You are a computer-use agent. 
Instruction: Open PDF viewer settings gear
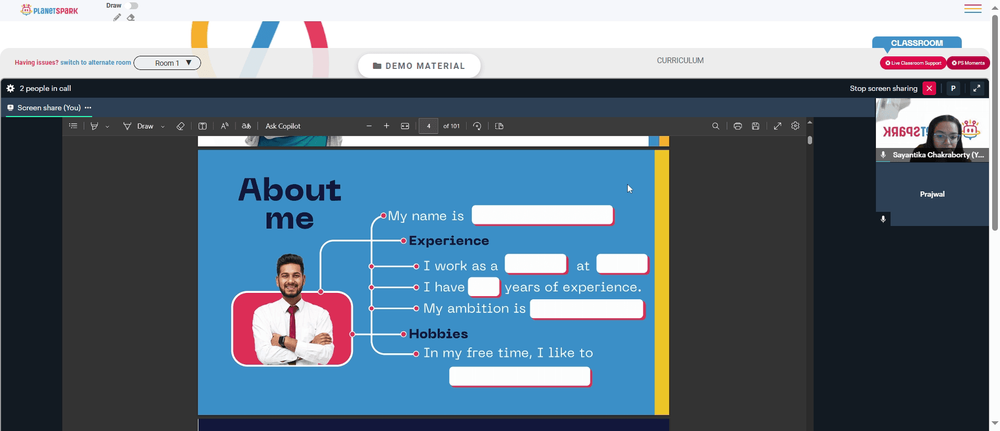(795, 126)
